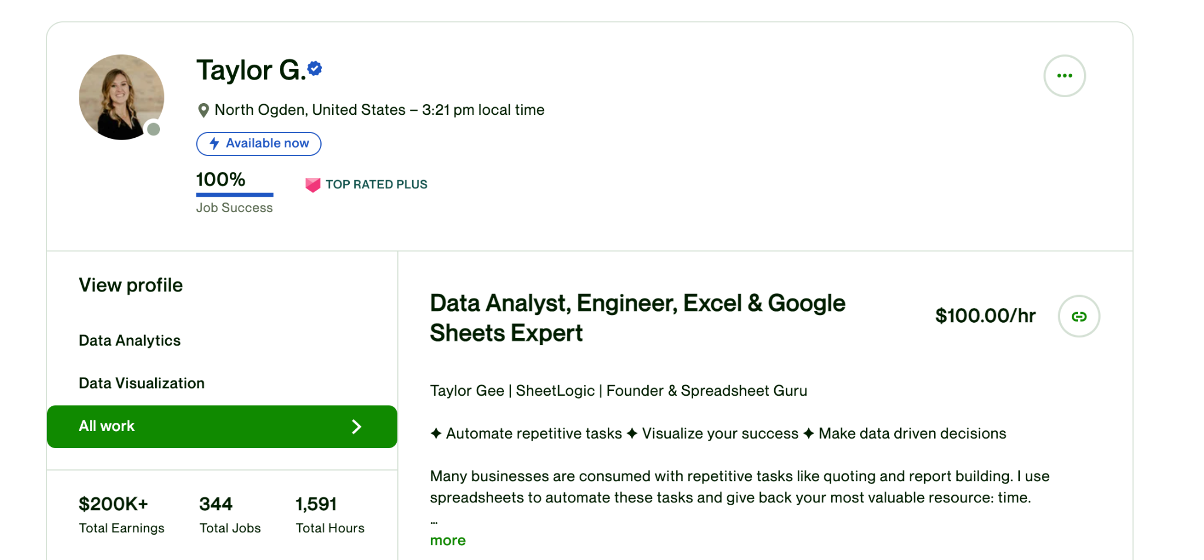This screenshot has height=560, width=1204.
Task: Click the Available now badge
Action: pyautogui.click(x=259, y=144)
